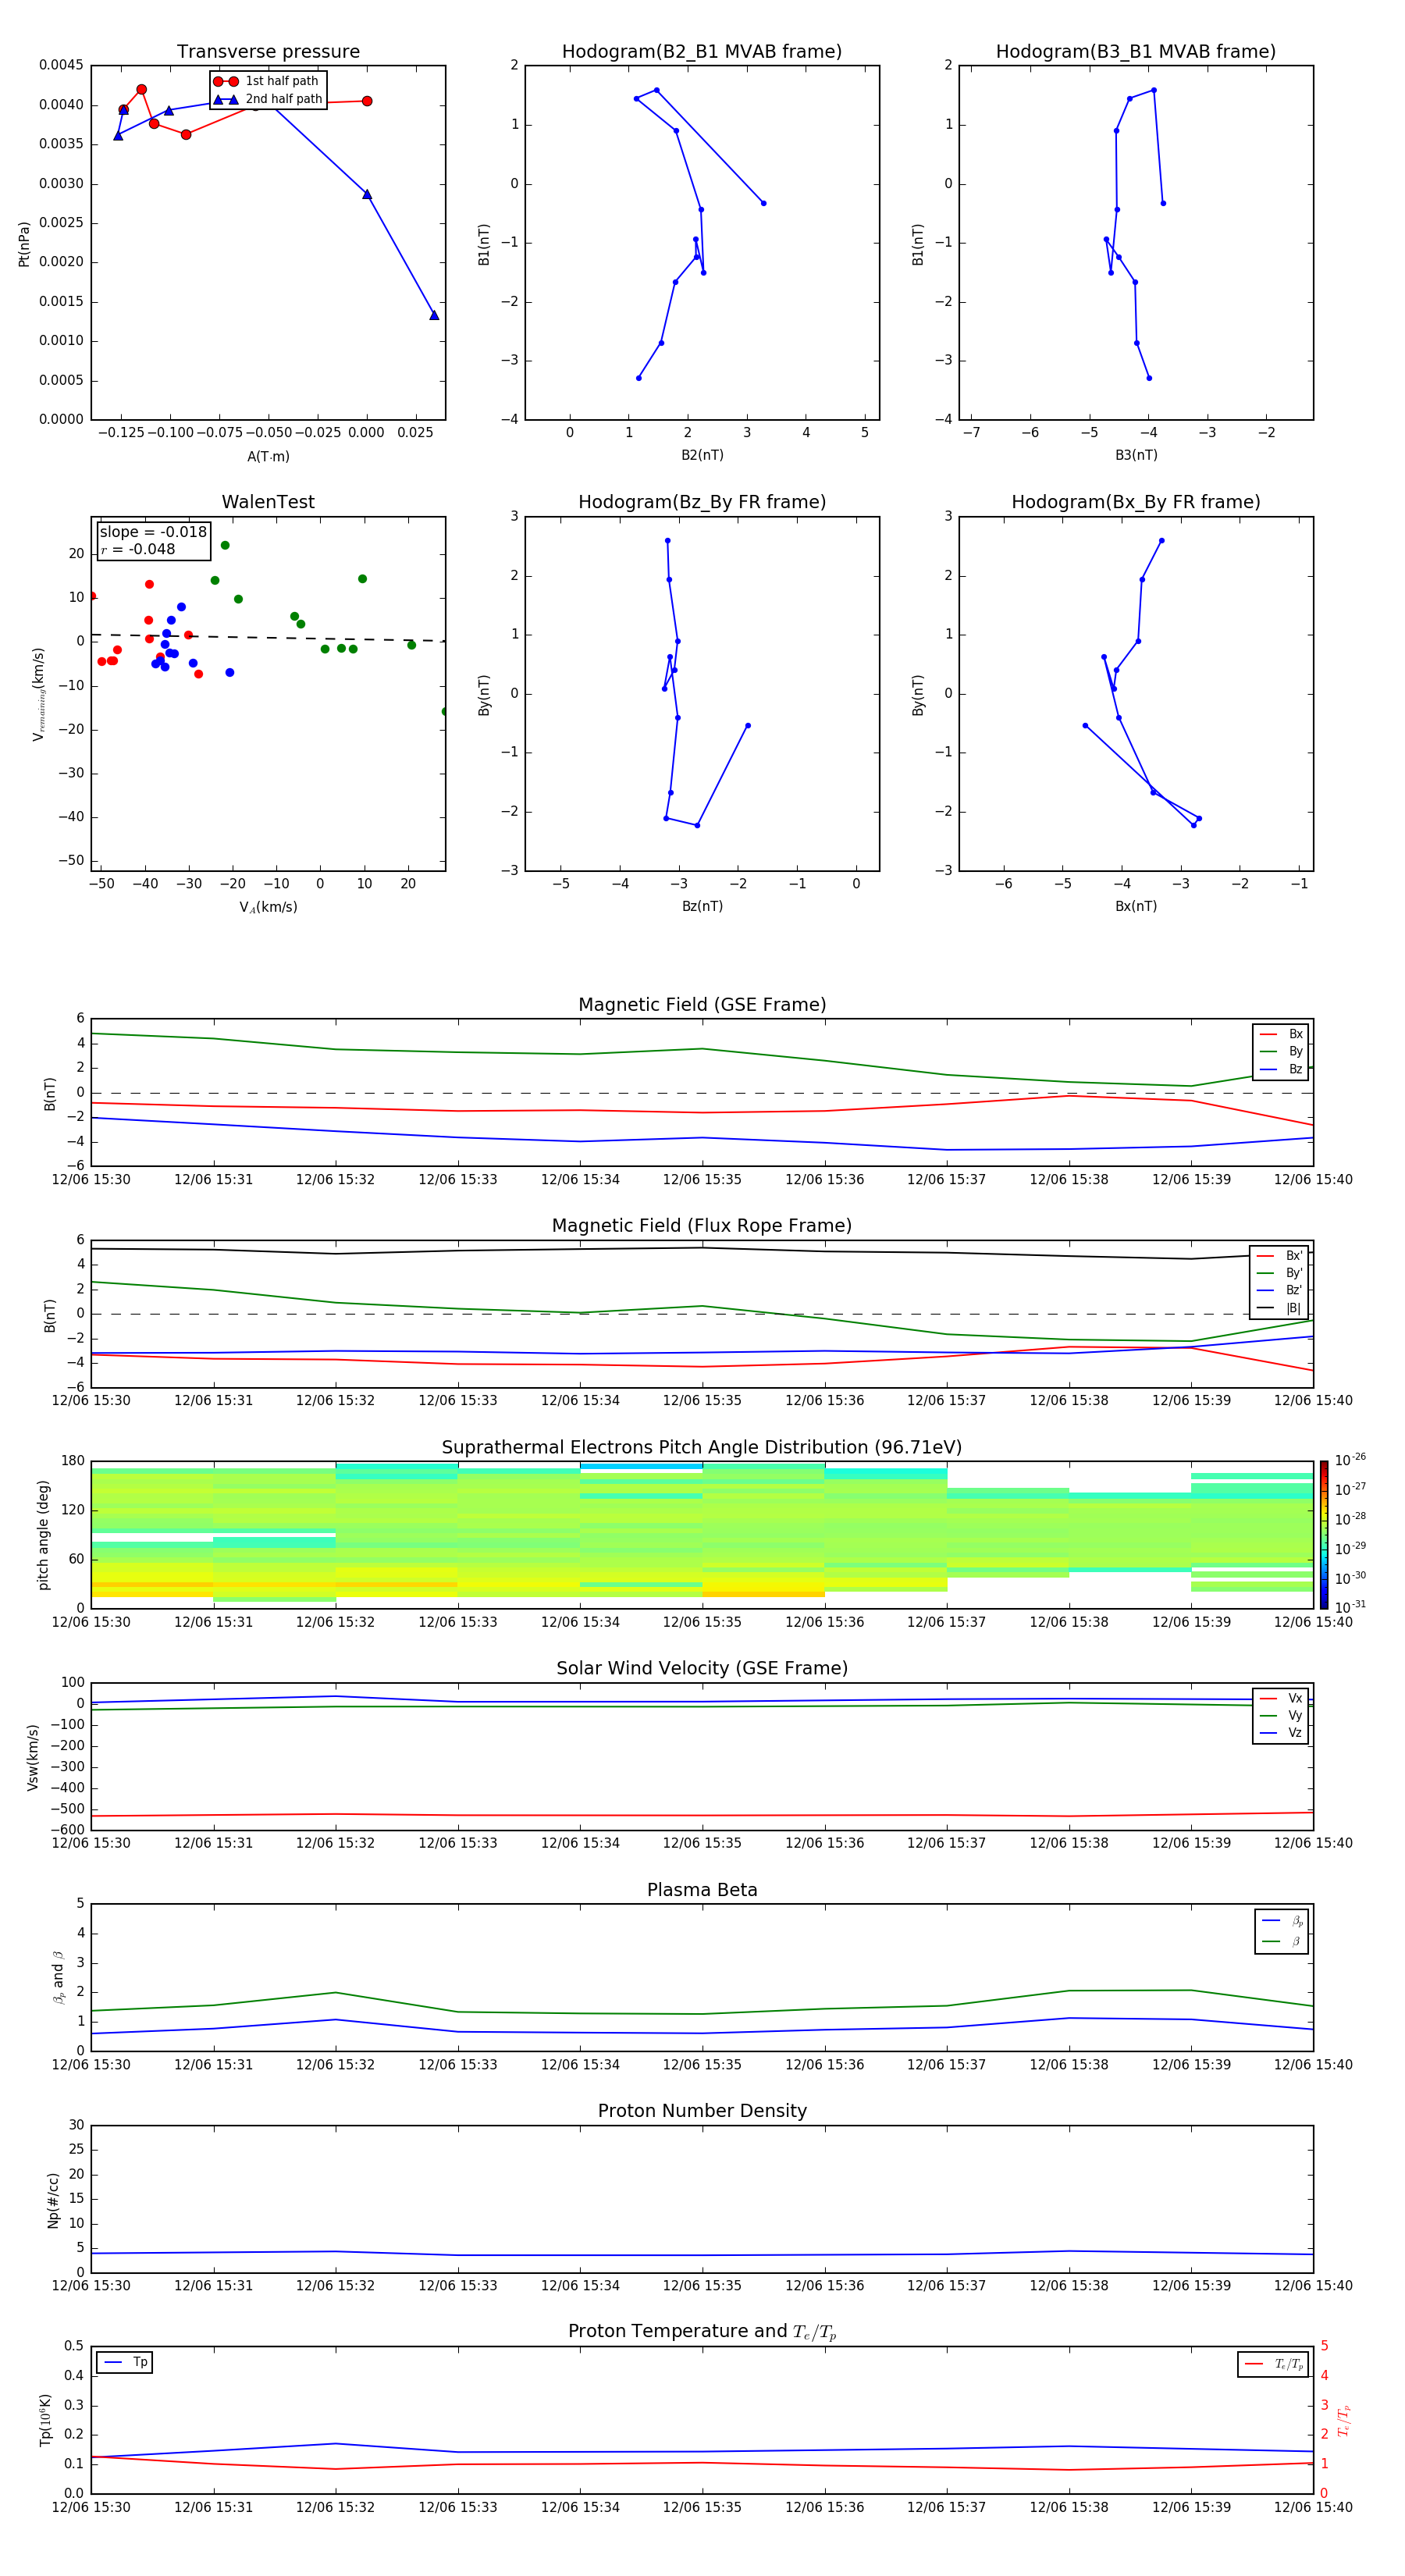Click "12/06 15:35" tick under Proton Temperature plot
Screen dimensions: 1405x2576
pyautogui.click(x=702, y=2507)
